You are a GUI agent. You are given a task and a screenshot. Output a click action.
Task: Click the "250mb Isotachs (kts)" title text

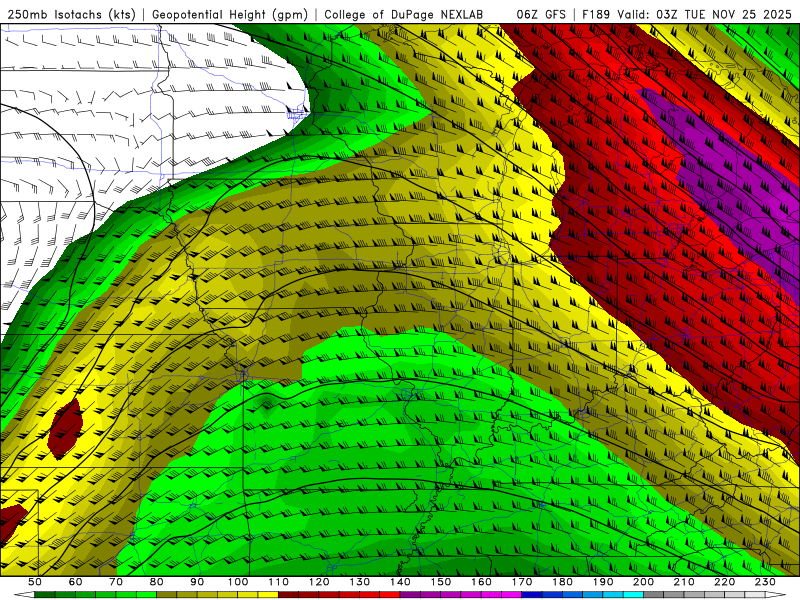(x=72, y=15)
